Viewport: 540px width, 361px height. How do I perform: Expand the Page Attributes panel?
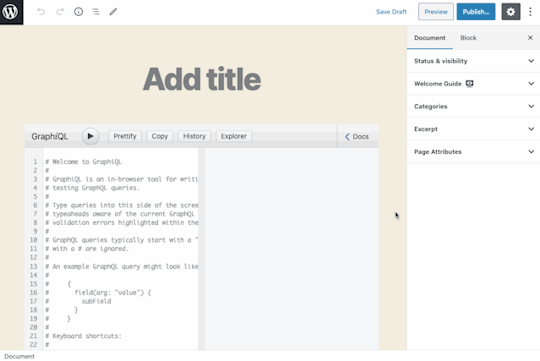(474, 152)
